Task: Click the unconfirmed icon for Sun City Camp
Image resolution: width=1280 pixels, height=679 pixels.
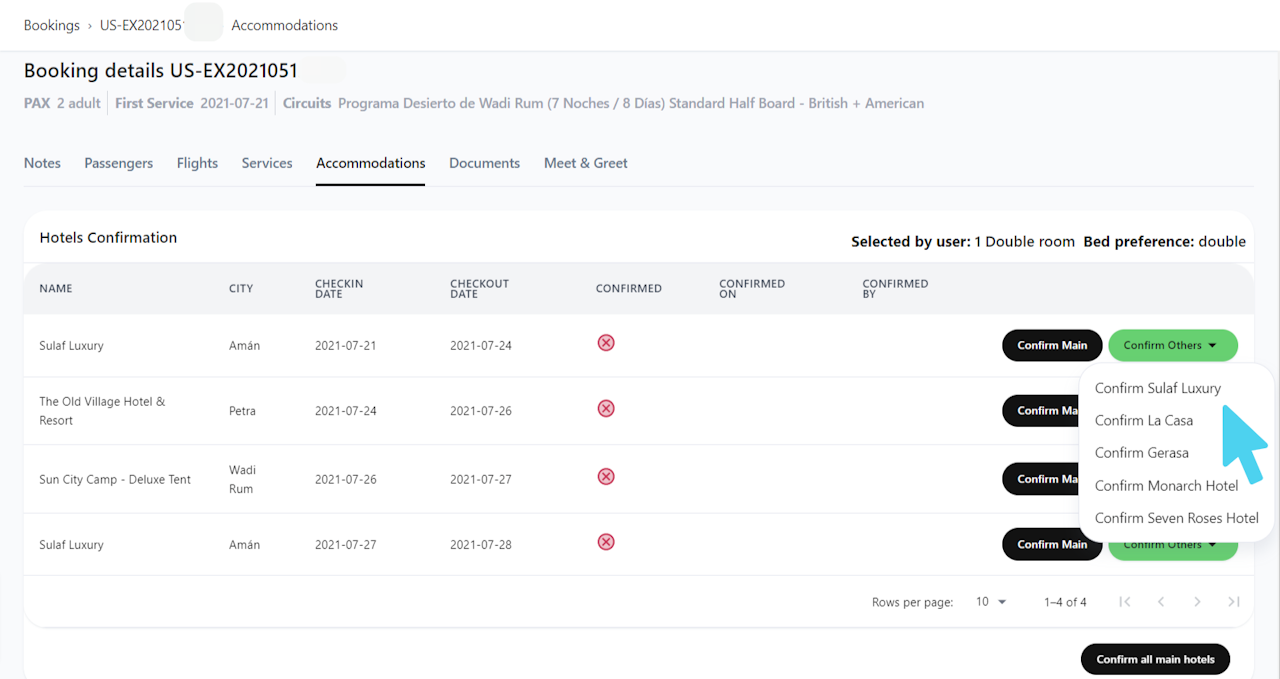Action: (605, 477)
